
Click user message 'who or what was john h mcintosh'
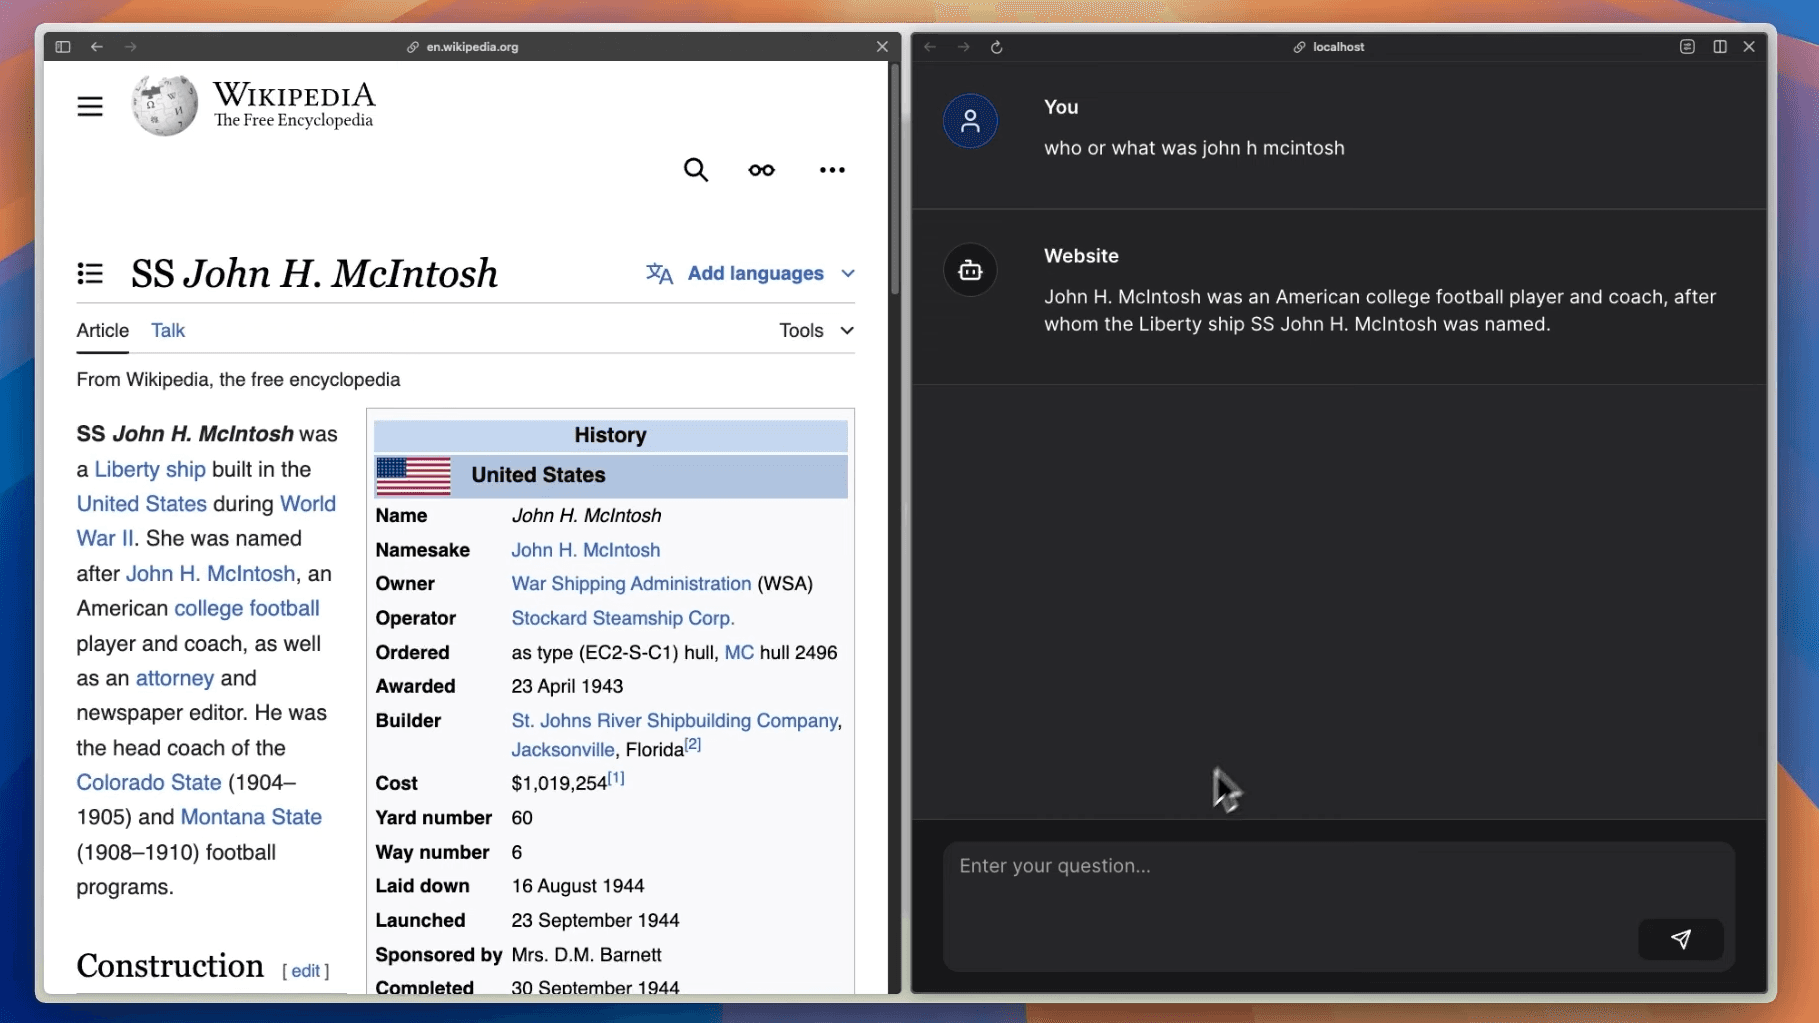[1194, 148]
